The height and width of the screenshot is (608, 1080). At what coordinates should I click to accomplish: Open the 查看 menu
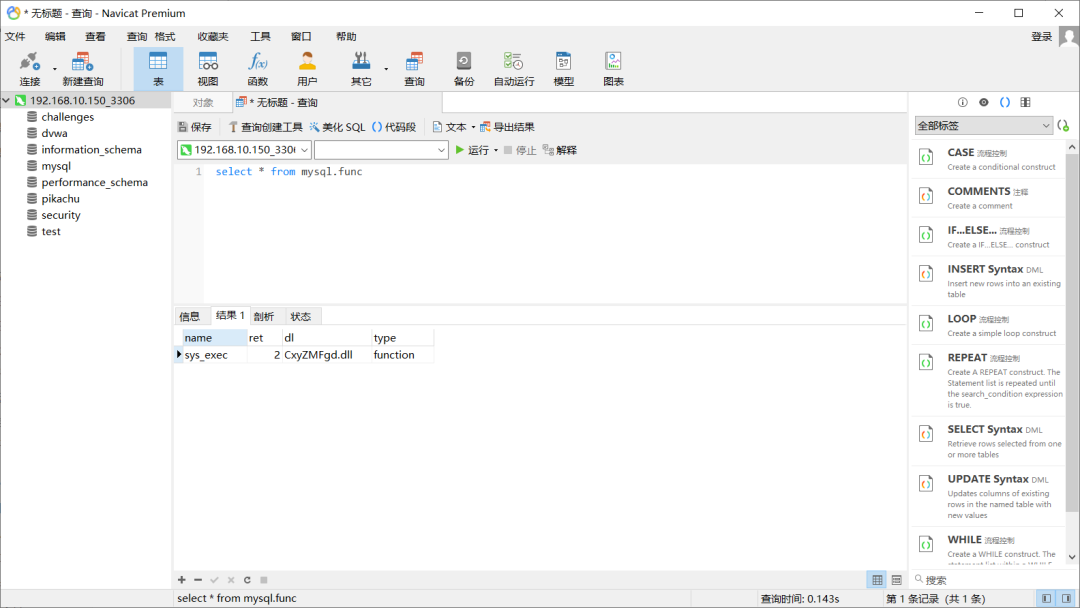coord(95,36)
